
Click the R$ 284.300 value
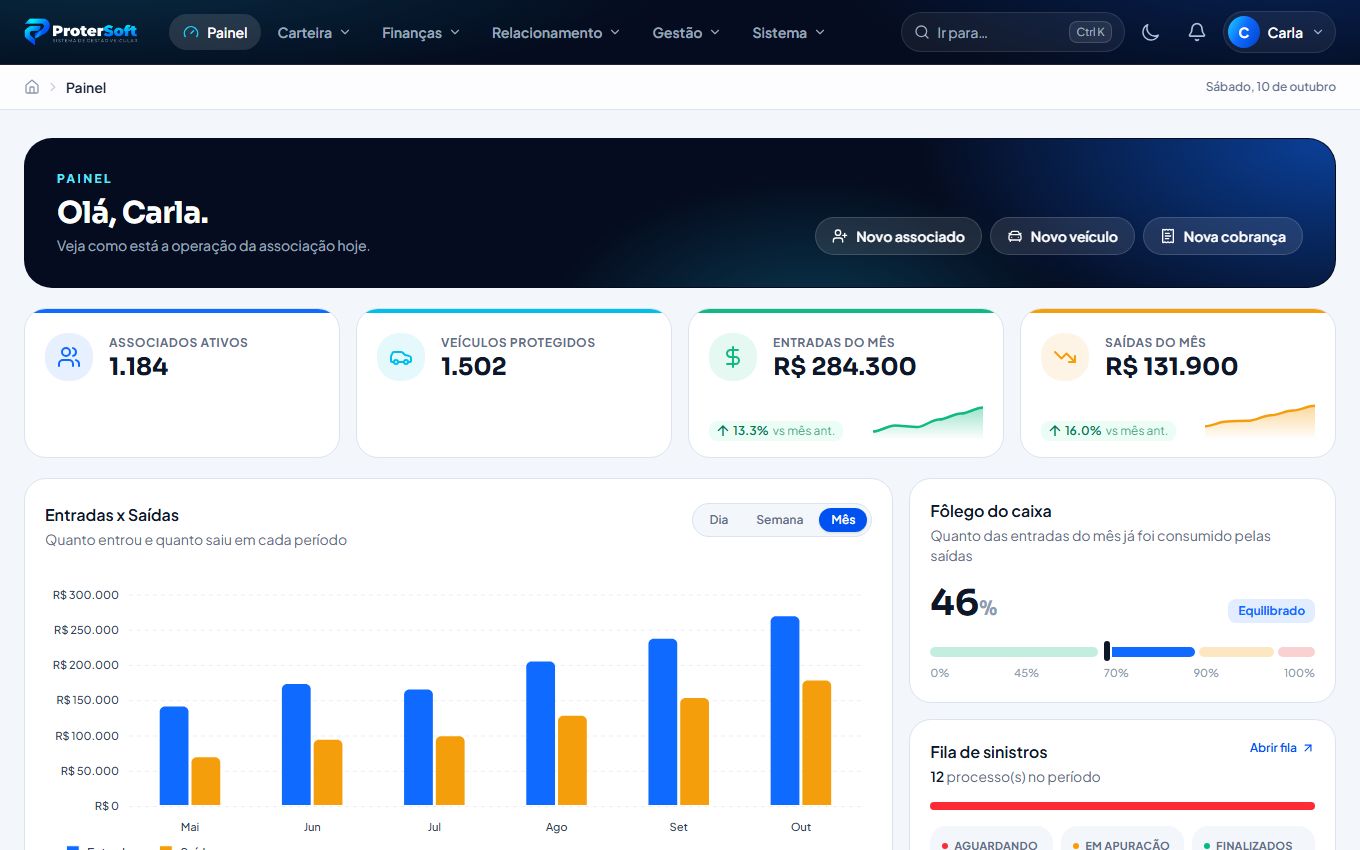point(845,366)
